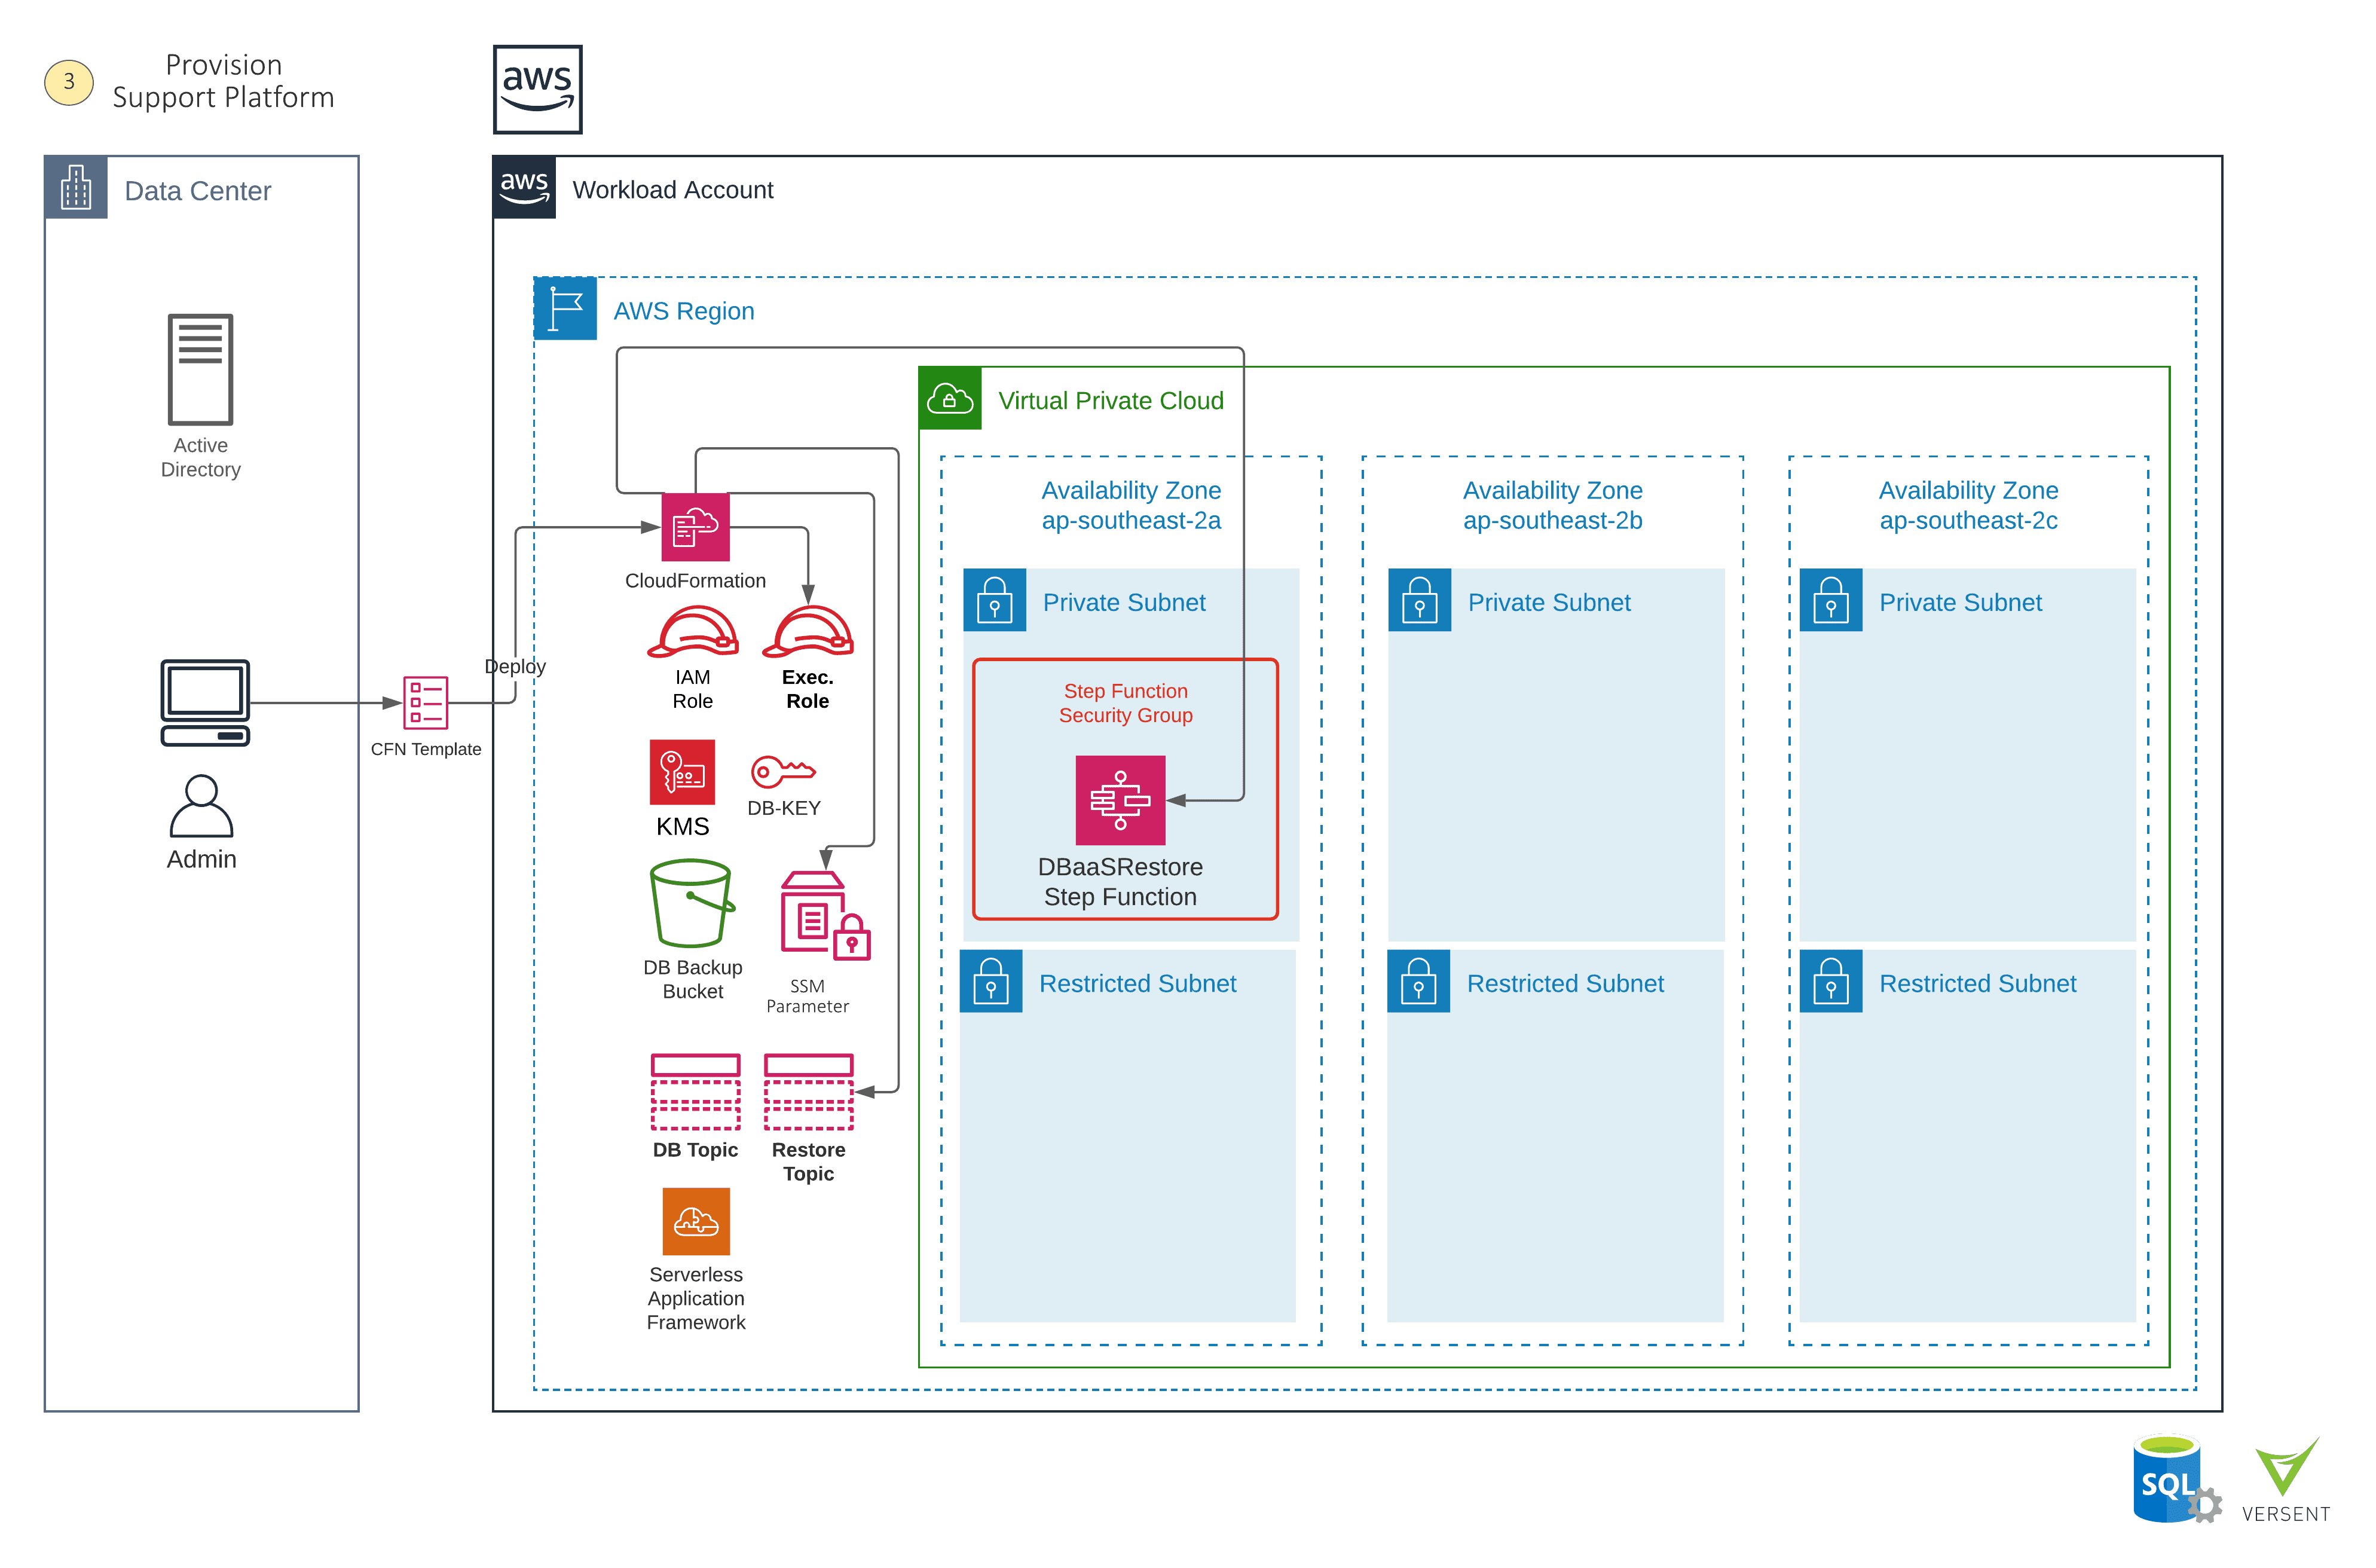The width and height of the screenshot is (2376, 1568).
Task: Click the "AWS Region" label text
Action: pyautogui.click(x=683, y=311)
